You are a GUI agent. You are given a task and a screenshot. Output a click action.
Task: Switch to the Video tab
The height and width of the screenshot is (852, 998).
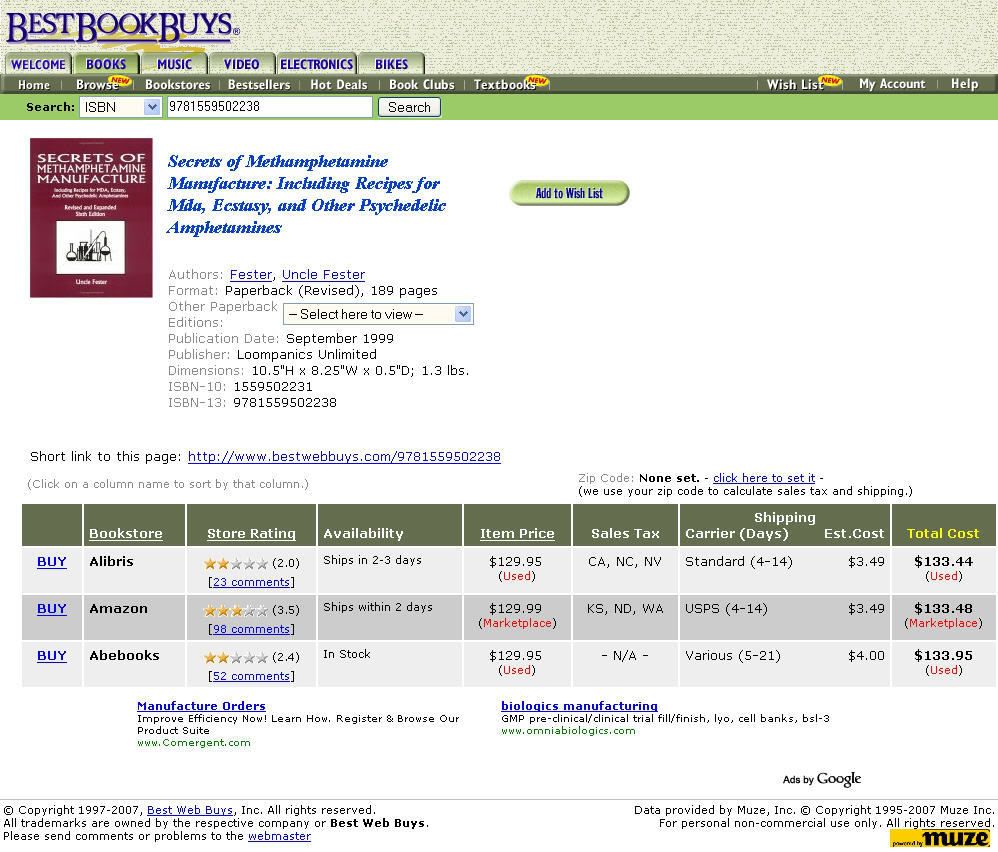tap(242, 64)
